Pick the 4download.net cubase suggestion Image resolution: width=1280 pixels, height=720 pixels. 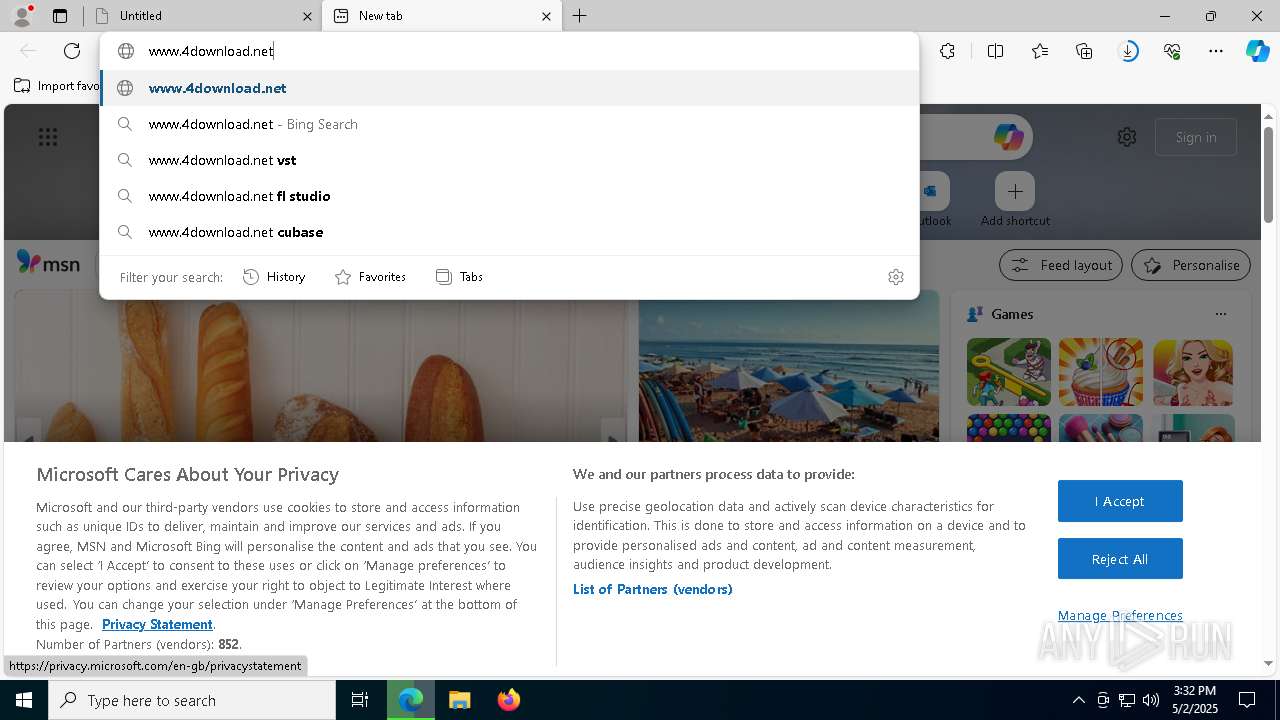[509, 232]
